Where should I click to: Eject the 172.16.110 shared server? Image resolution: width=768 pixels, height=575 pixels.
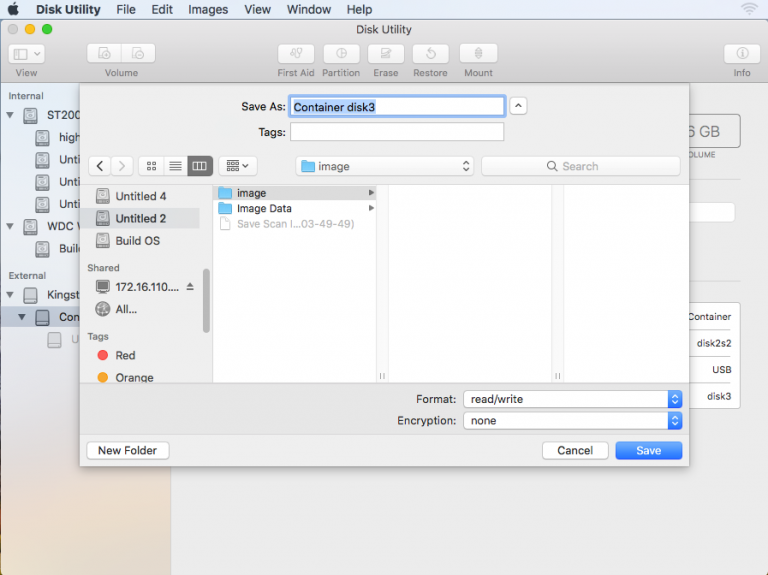click(190, 287)
